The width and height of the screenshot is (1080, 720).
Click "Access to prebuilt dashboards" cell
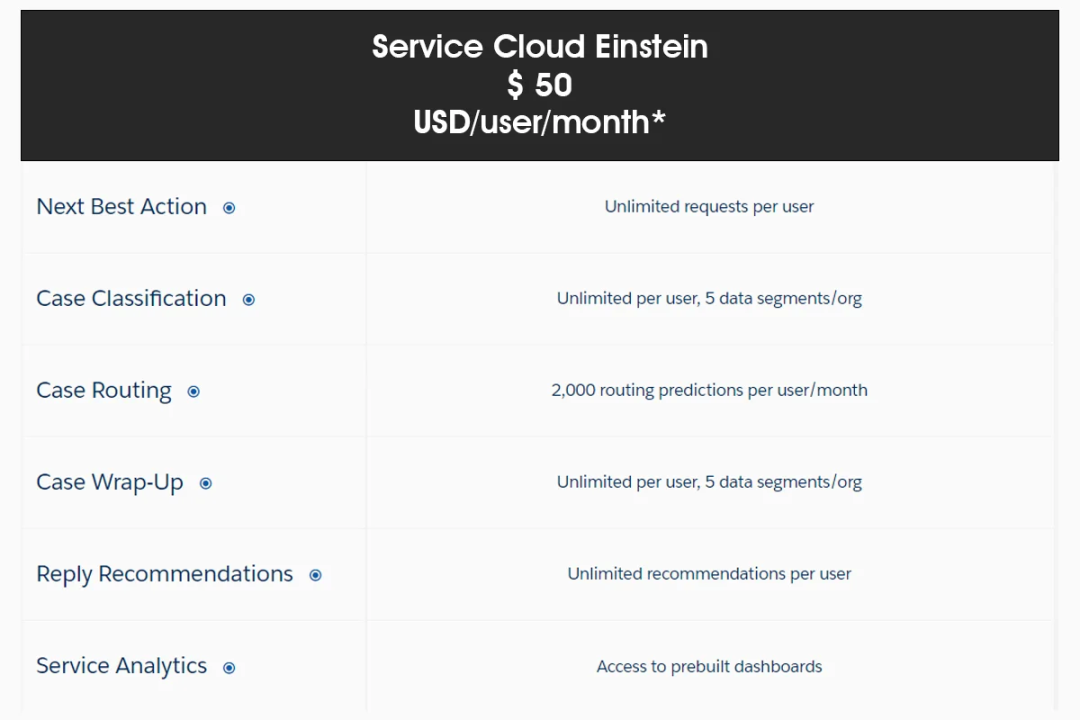click(709, 666)
